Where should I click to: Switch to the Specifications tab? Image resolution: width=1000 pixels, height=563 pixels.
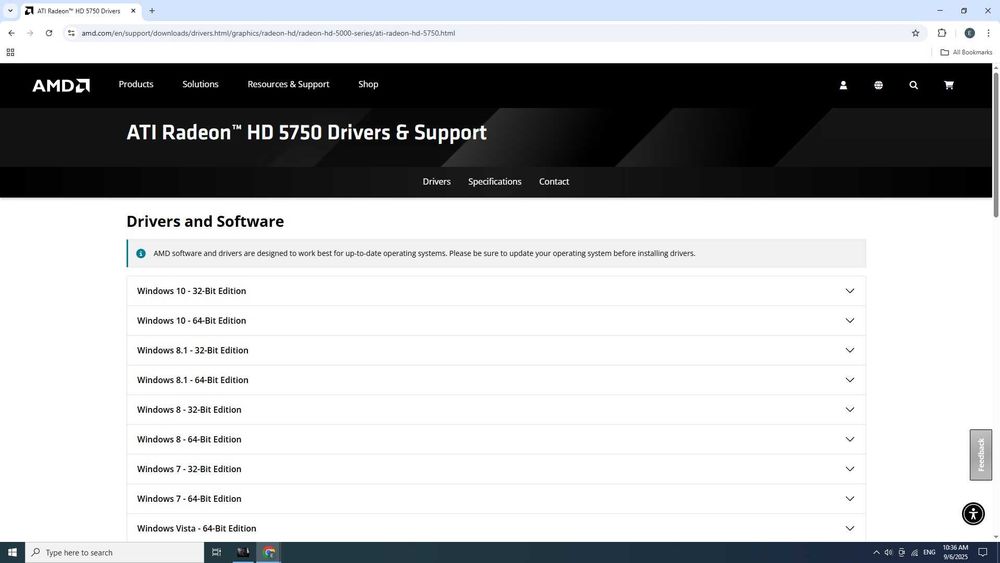494,182
